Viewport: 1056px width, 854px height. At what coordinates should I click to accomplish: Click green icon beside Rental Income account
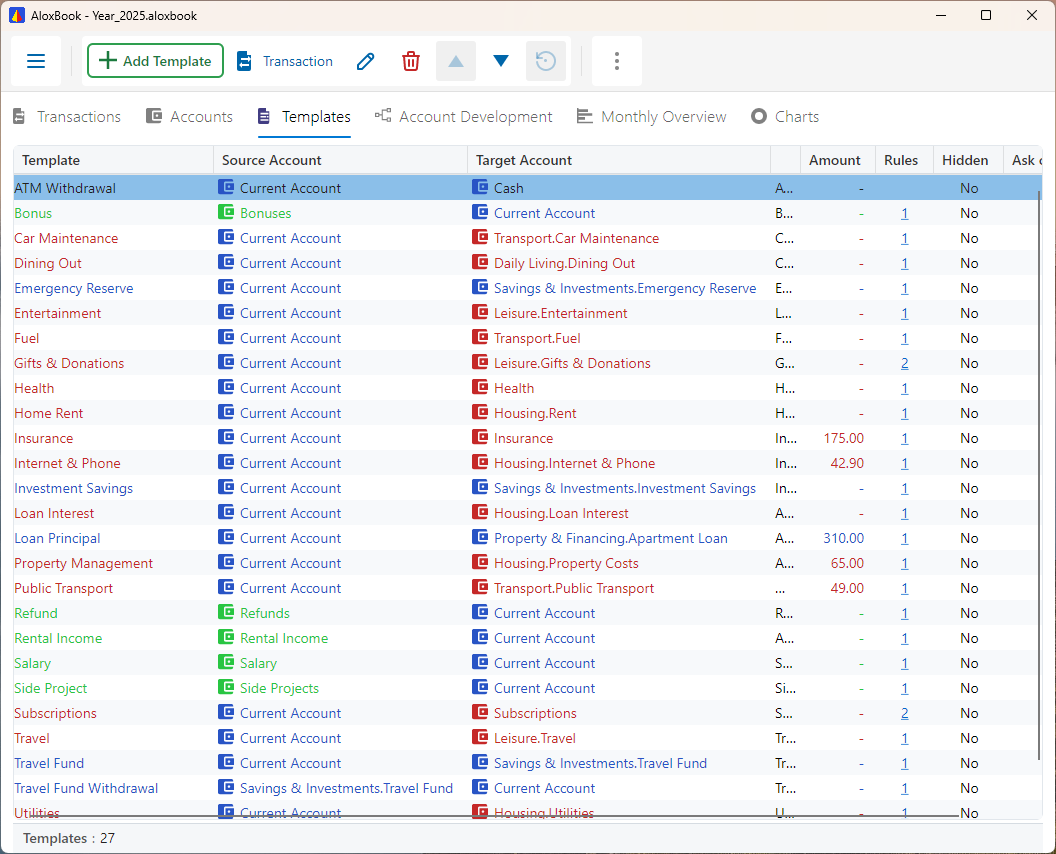click(226, 637)
